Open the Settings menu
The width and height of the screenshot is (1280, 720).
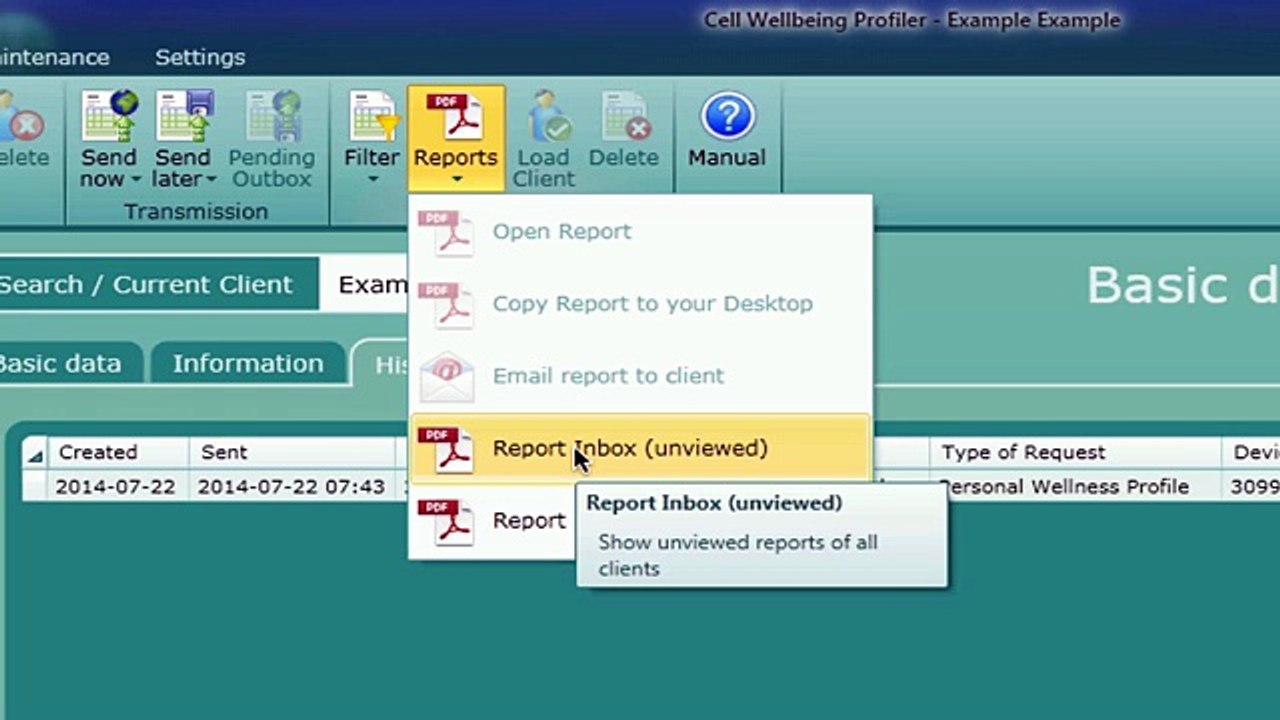coord(200,57)
